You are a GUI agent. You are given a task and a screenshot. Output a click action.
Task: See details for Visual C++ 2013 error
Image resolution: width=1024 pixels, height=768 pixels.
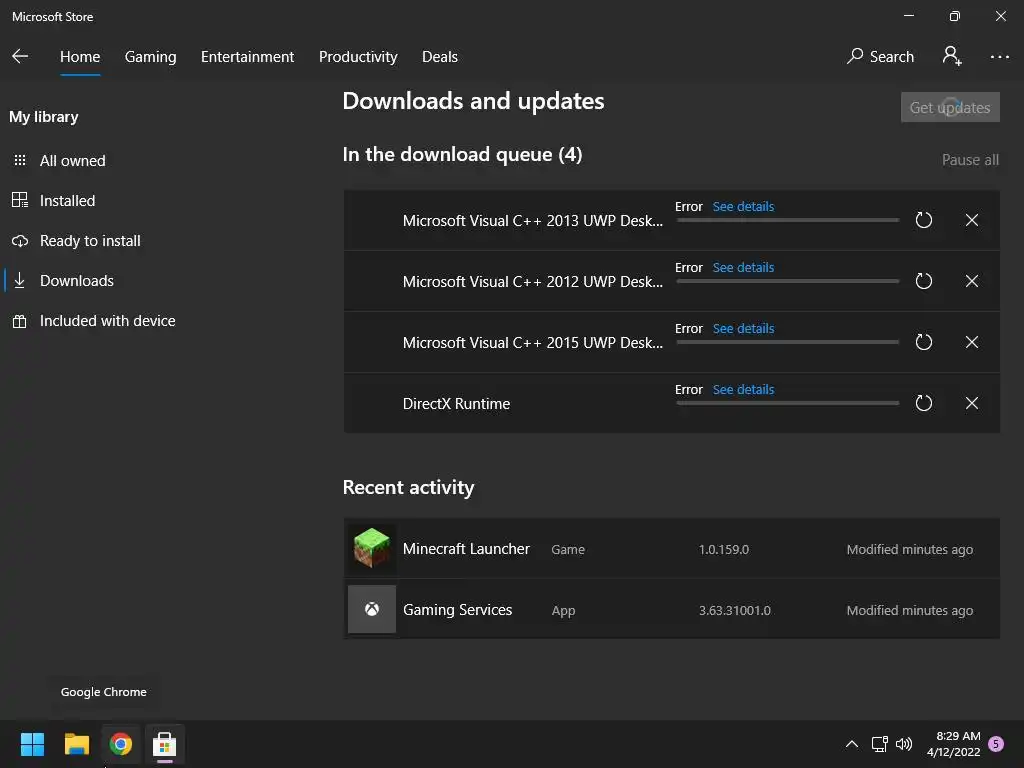tap(743, 206)
